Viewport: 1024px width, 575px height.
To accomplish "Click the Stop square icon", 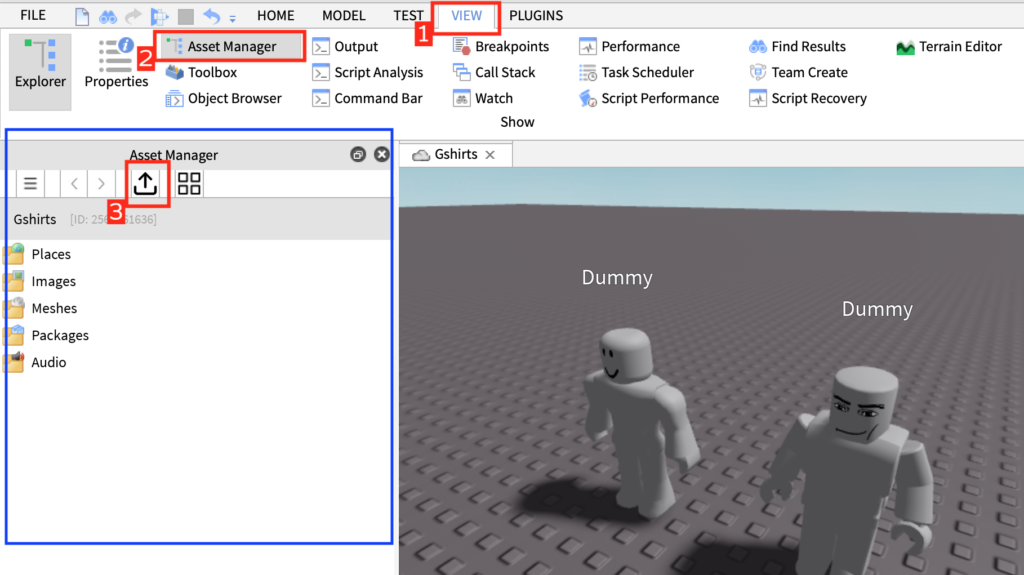I will (185, 16).
